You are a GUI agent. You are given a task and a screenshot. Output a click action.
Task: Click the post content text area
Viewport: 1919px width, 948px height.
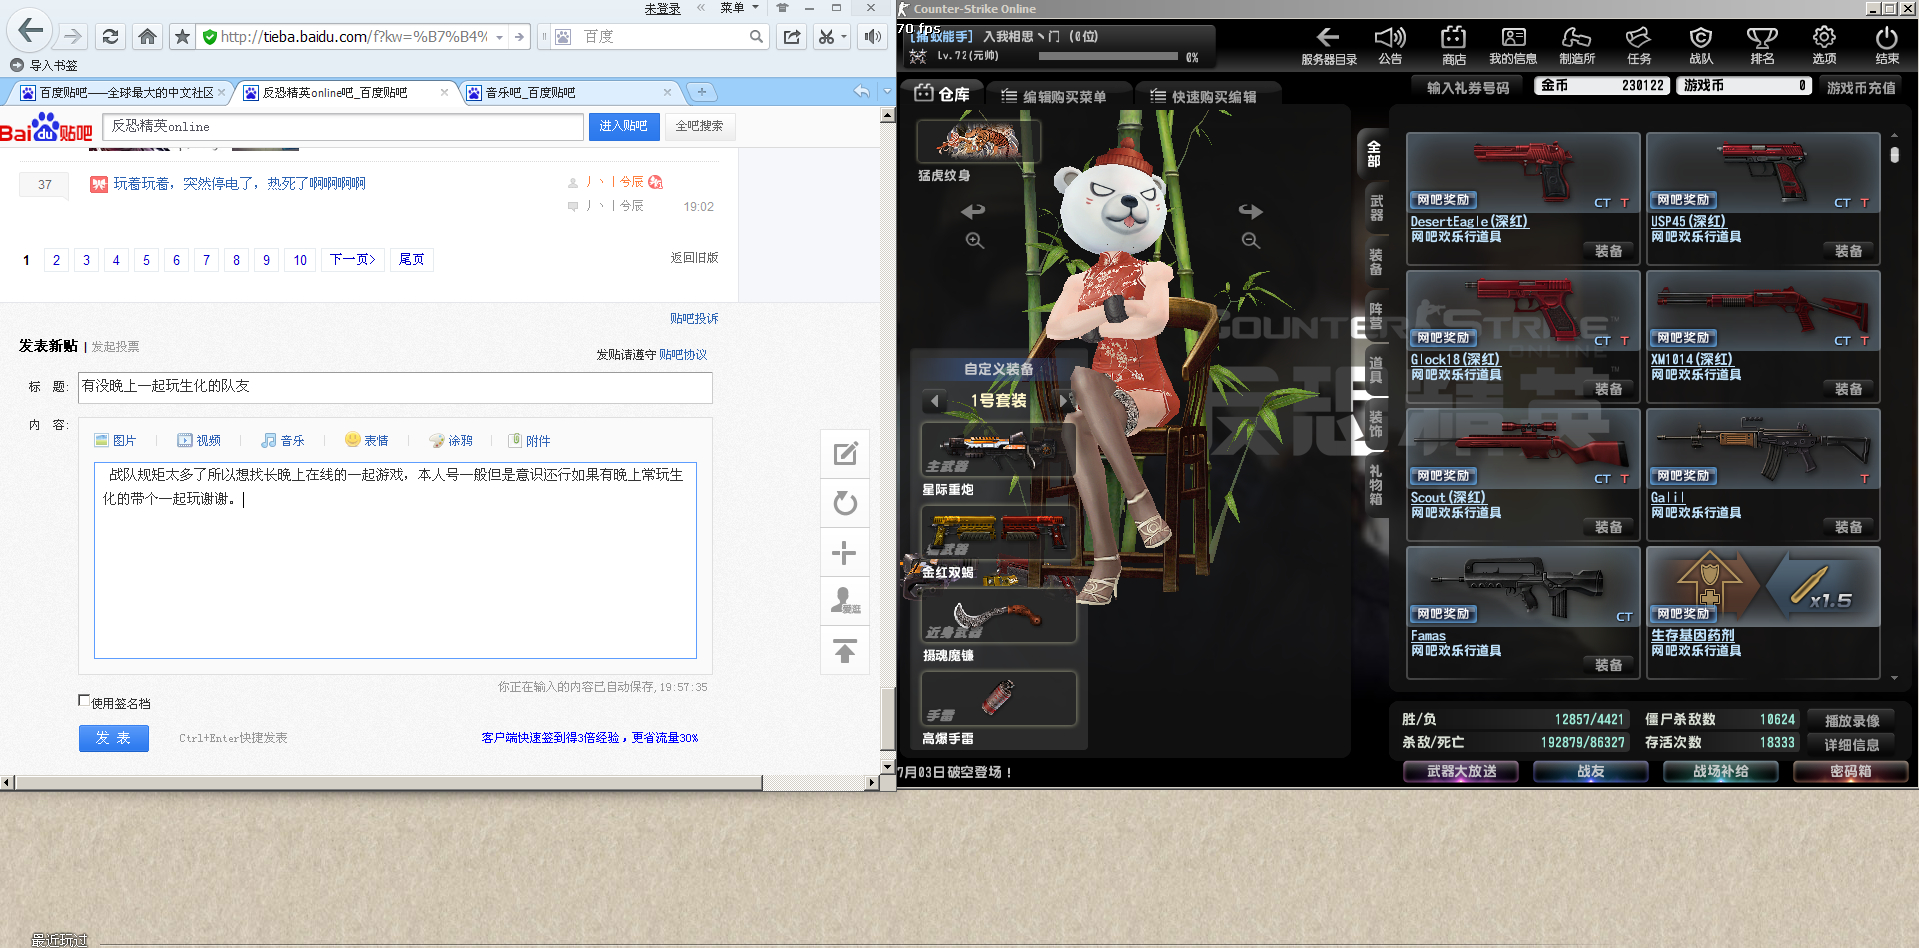[x=395, y=560]
